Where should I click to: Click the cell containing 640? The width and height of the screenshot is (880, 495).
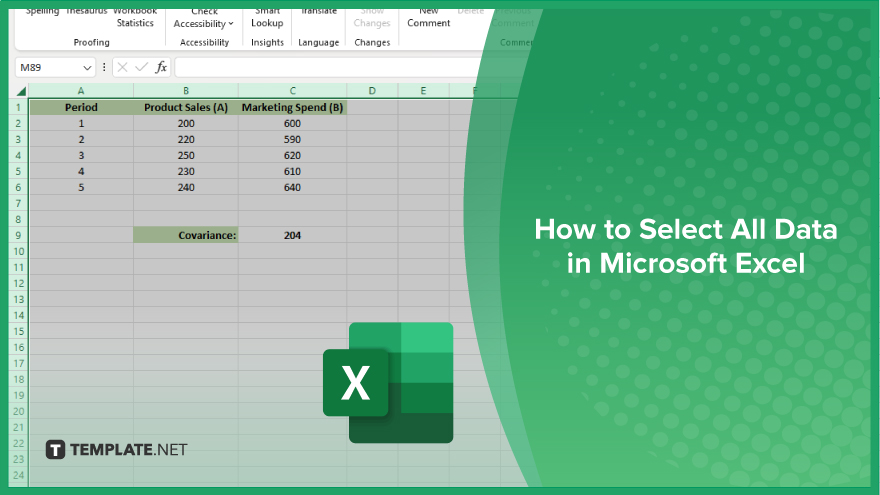(292, 187)
